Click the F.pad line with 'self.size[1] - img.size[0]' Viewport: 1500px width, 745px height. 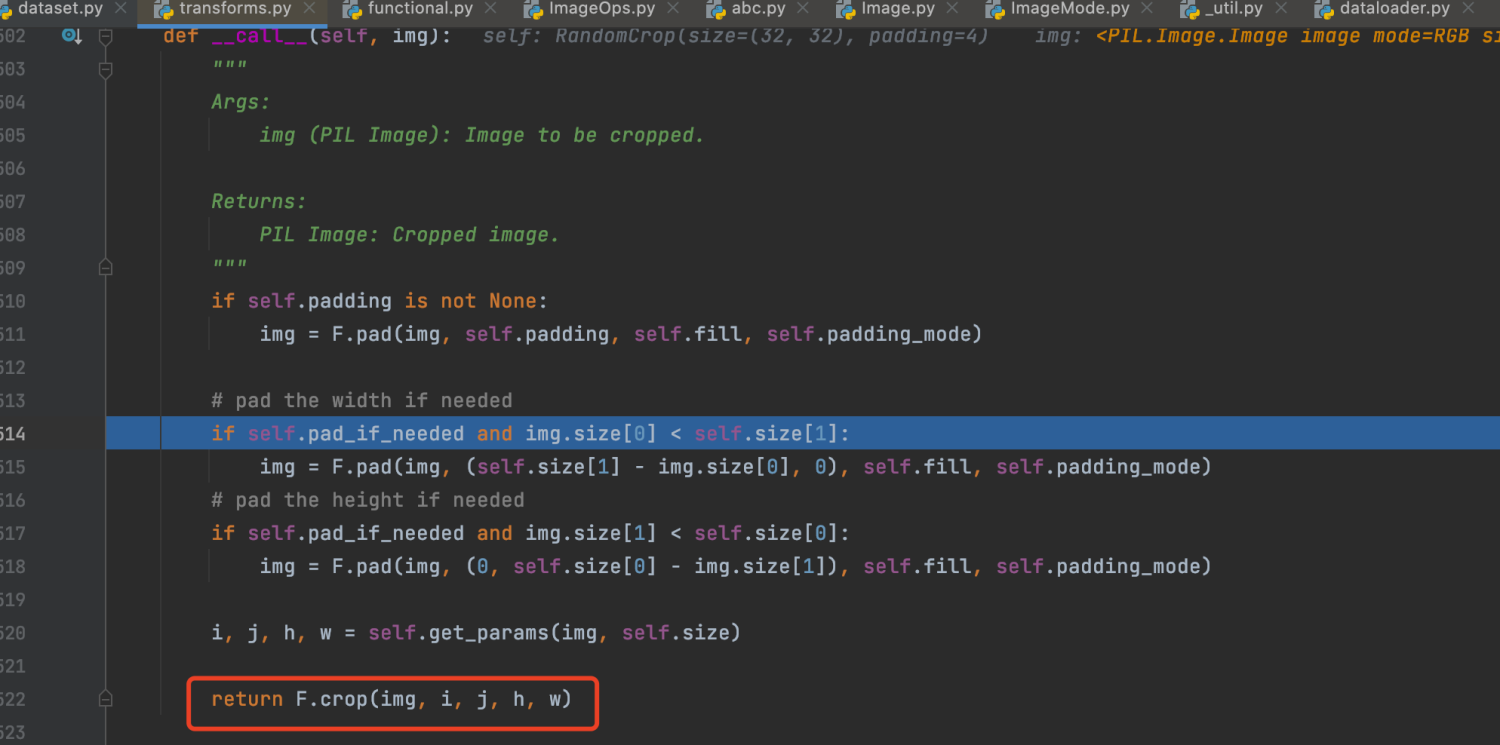click(735, 466)
